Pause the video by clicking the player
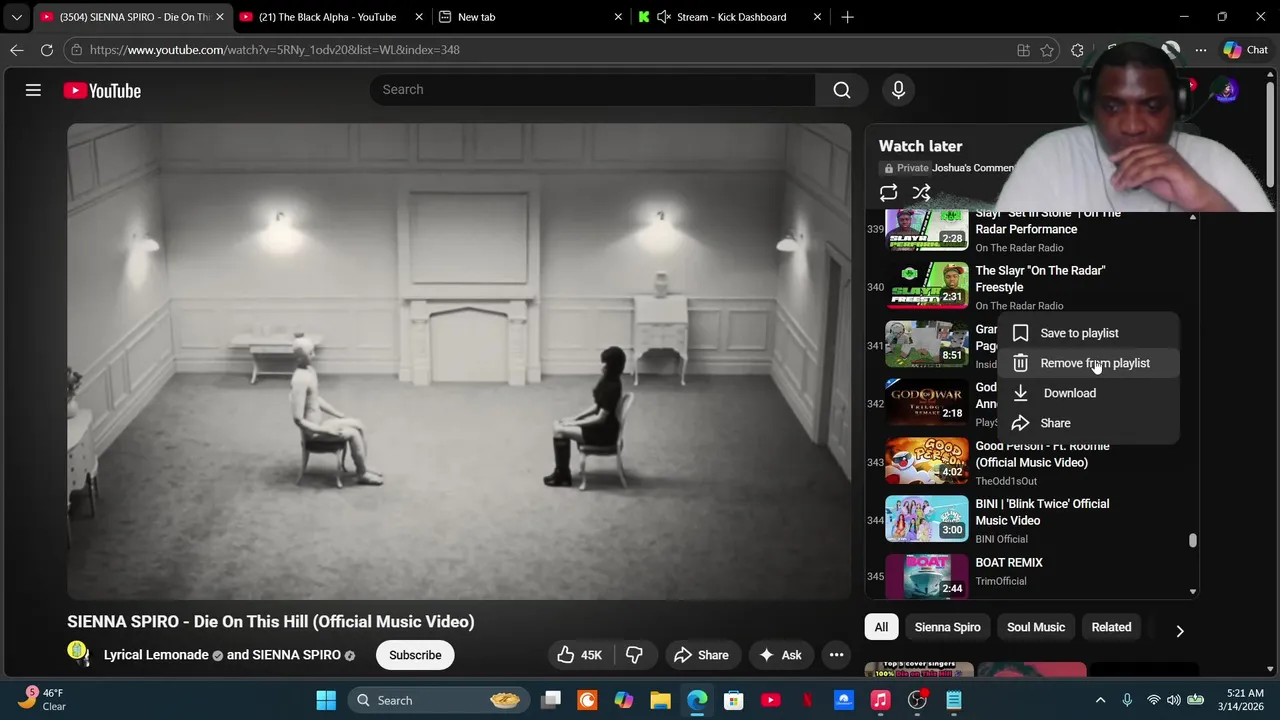The image size is (1280, 720). [459, 361]
